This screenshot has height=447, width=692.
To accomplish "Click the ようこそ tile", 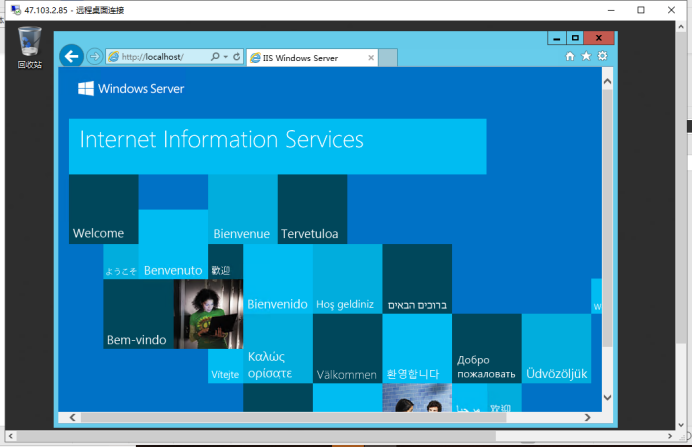I will (121, 262).
